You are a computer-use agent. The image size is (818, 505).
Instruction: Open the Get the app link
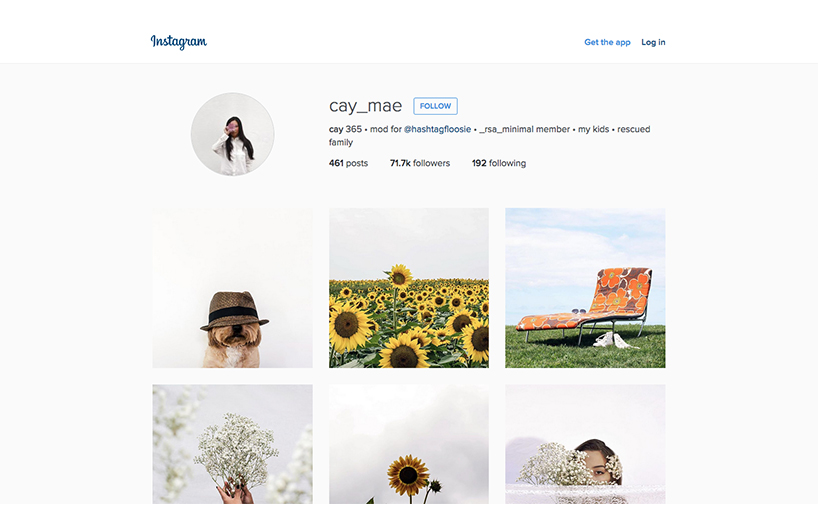tap(607, 42)
